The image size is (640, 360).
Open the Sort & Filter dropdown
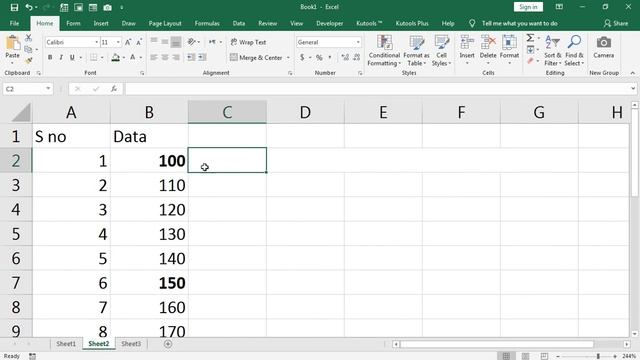[x=553, y=50]
